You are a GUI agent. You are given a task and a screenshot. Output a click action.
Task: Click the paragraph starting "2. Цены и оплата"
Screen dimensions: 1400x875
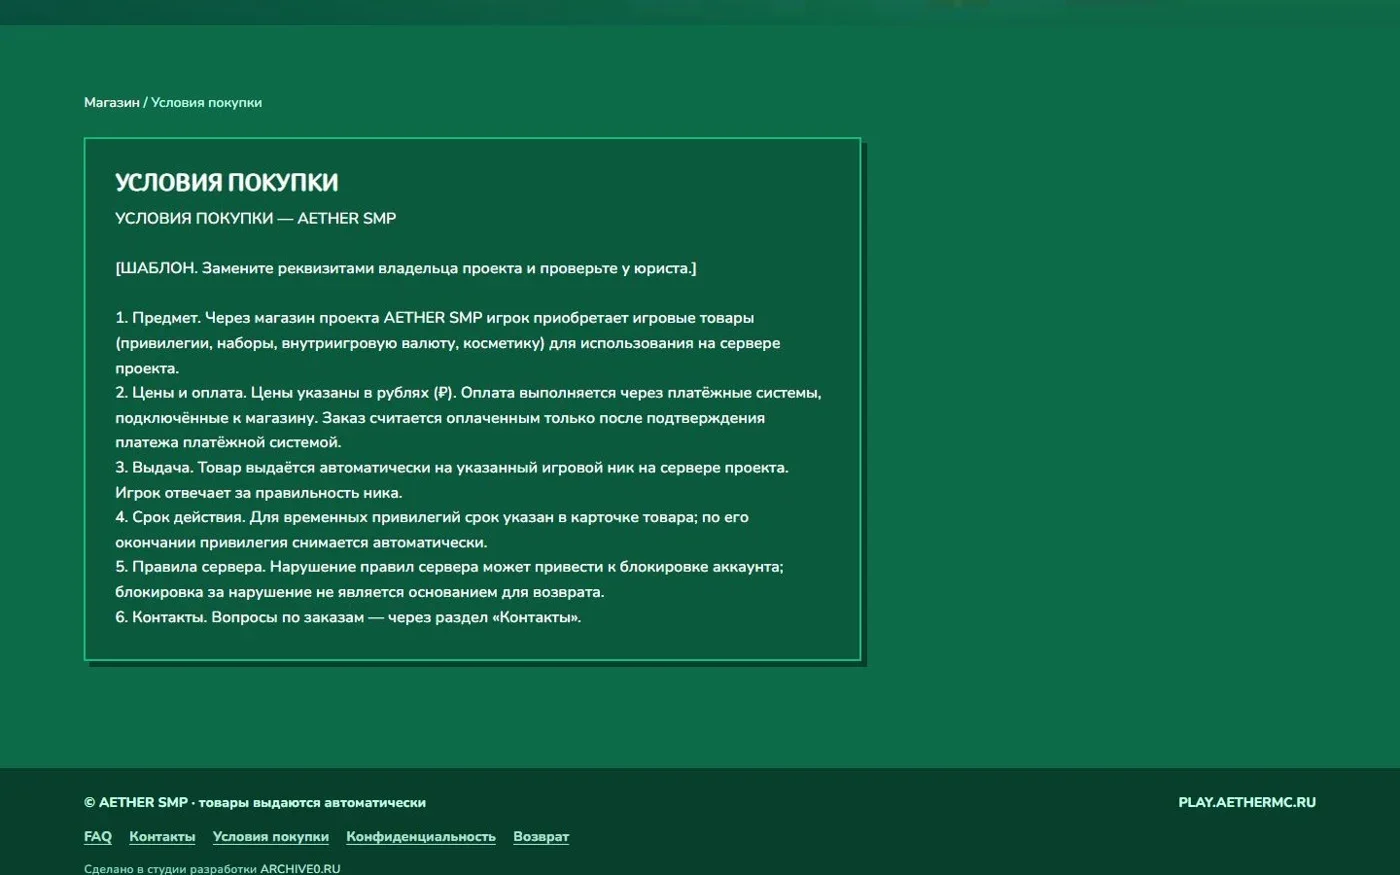(x=468, y=417)
